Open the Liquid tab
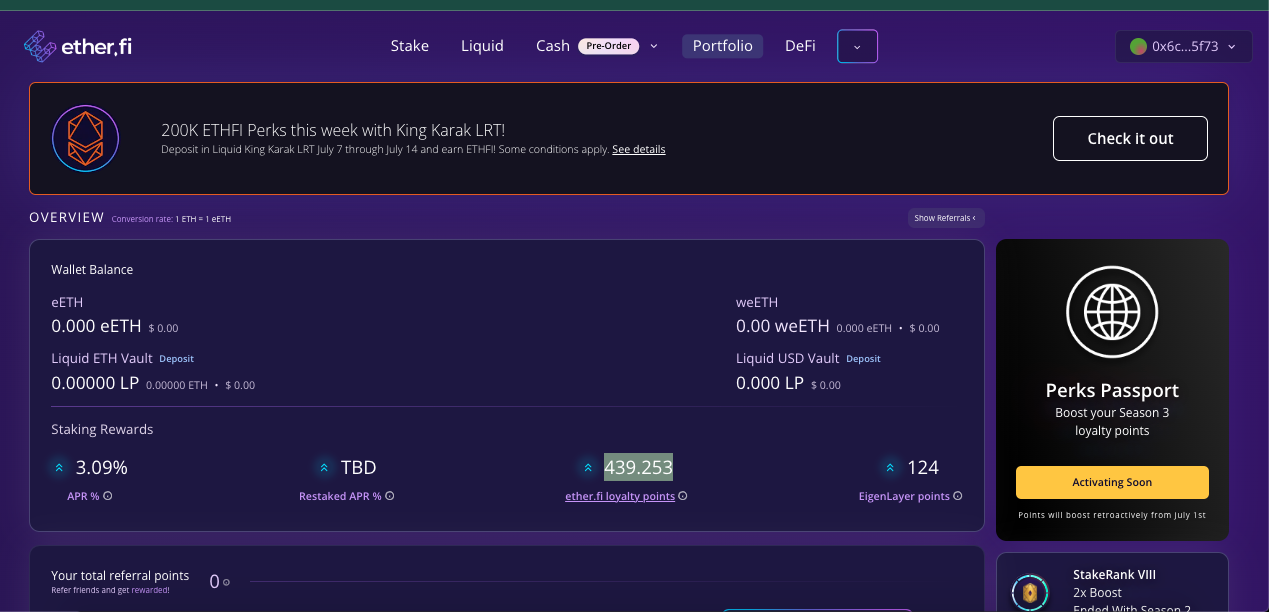This screenshot has height=612, width=1269. (482, 46)
